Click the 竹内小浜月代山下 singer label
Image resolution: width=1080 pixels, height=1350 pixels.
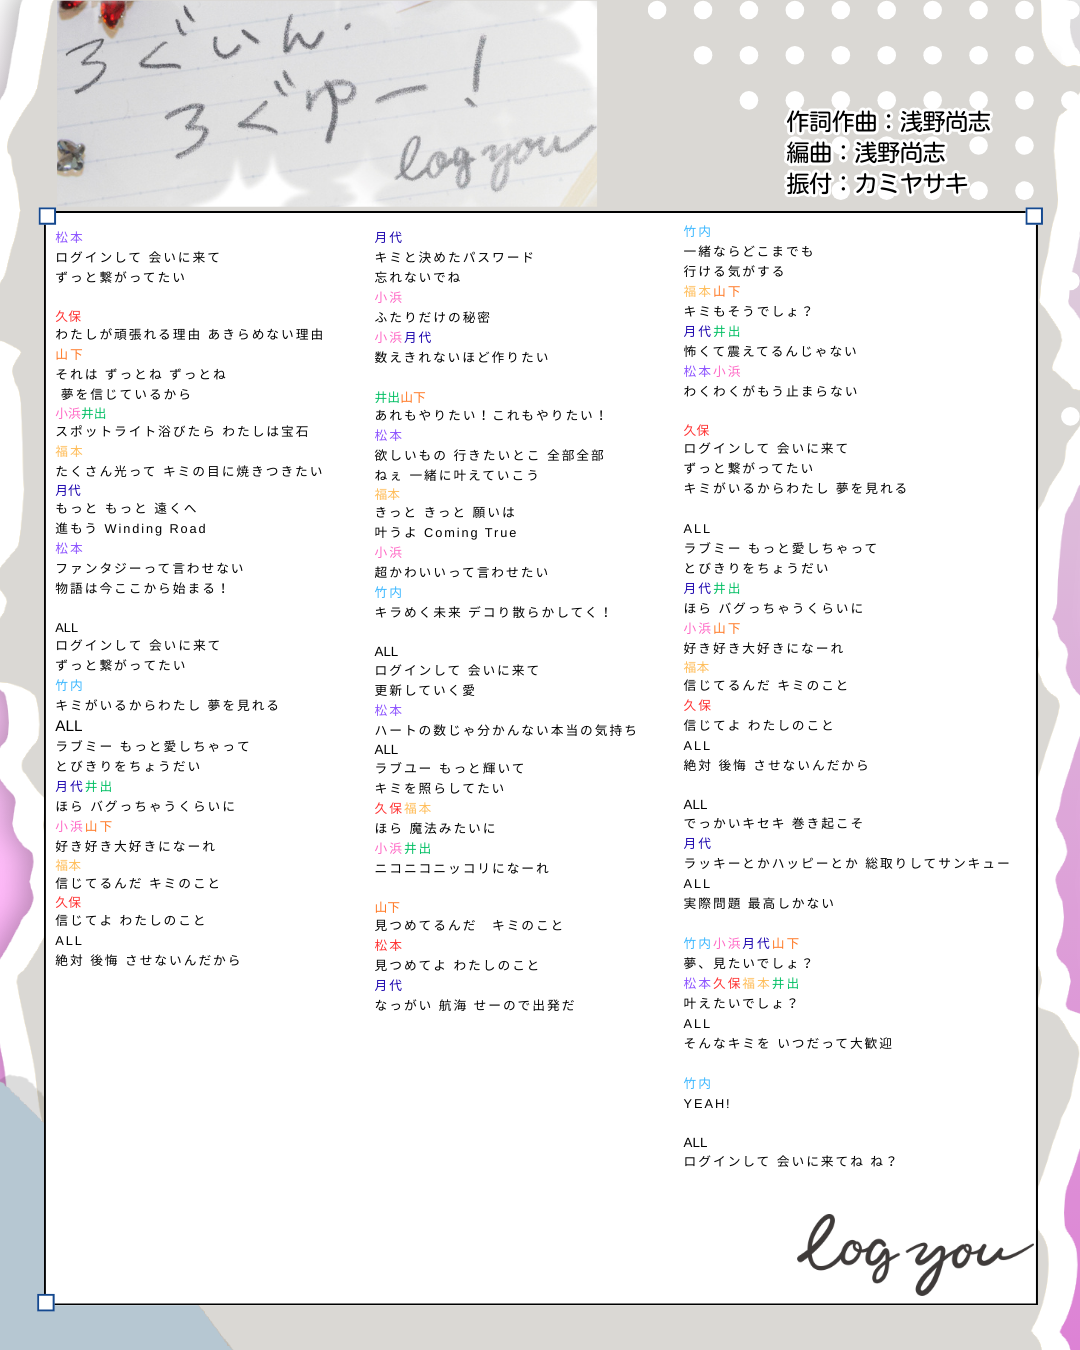[x=741, y=944]
